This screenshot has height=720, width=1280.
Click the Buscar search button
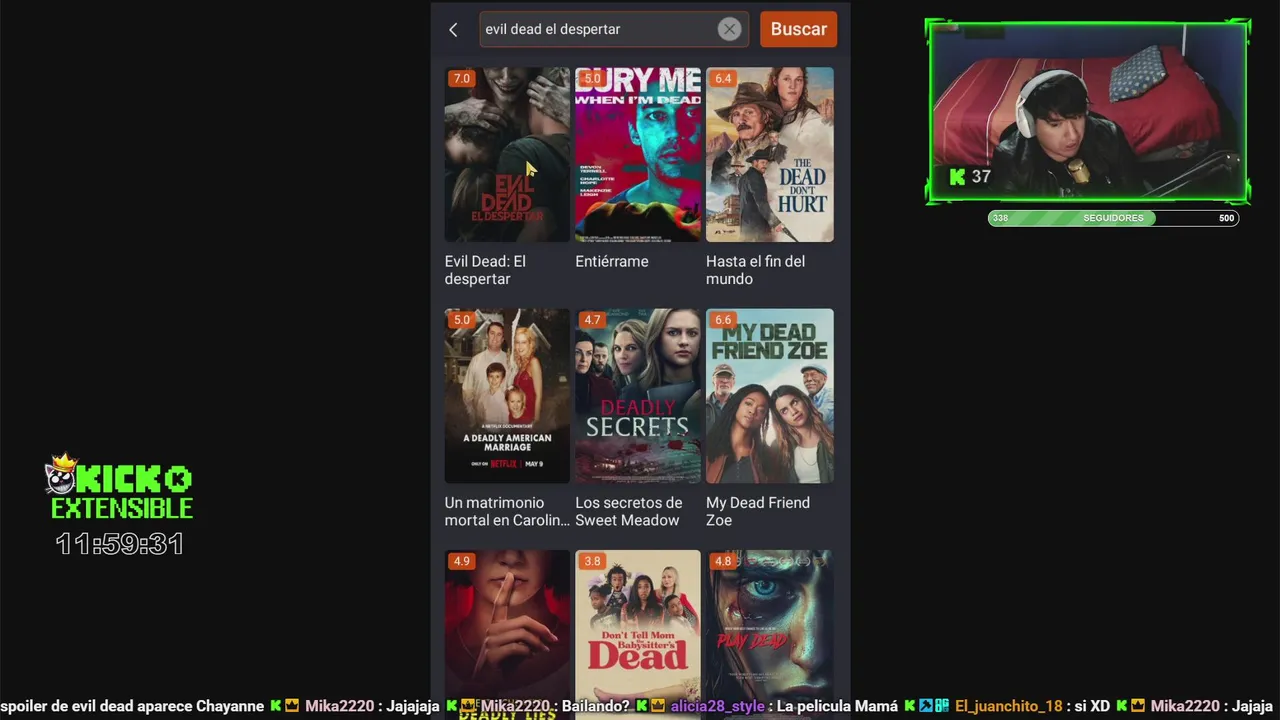798,29
